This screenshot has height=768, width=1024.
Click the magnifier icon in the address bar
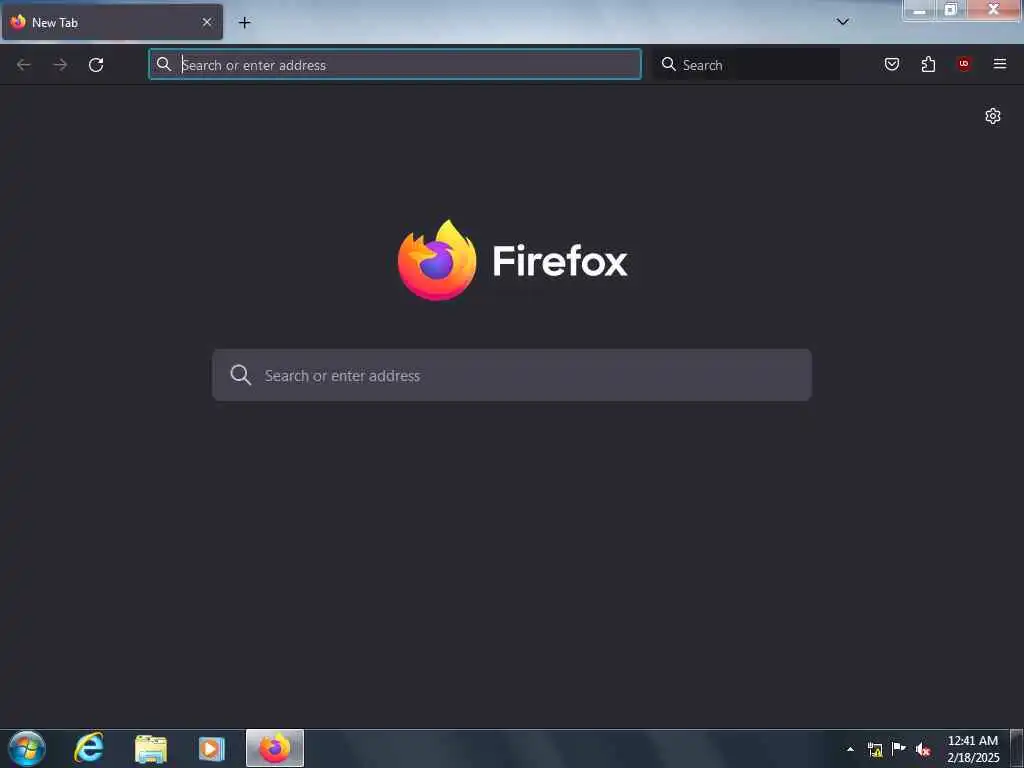[164, 64]
